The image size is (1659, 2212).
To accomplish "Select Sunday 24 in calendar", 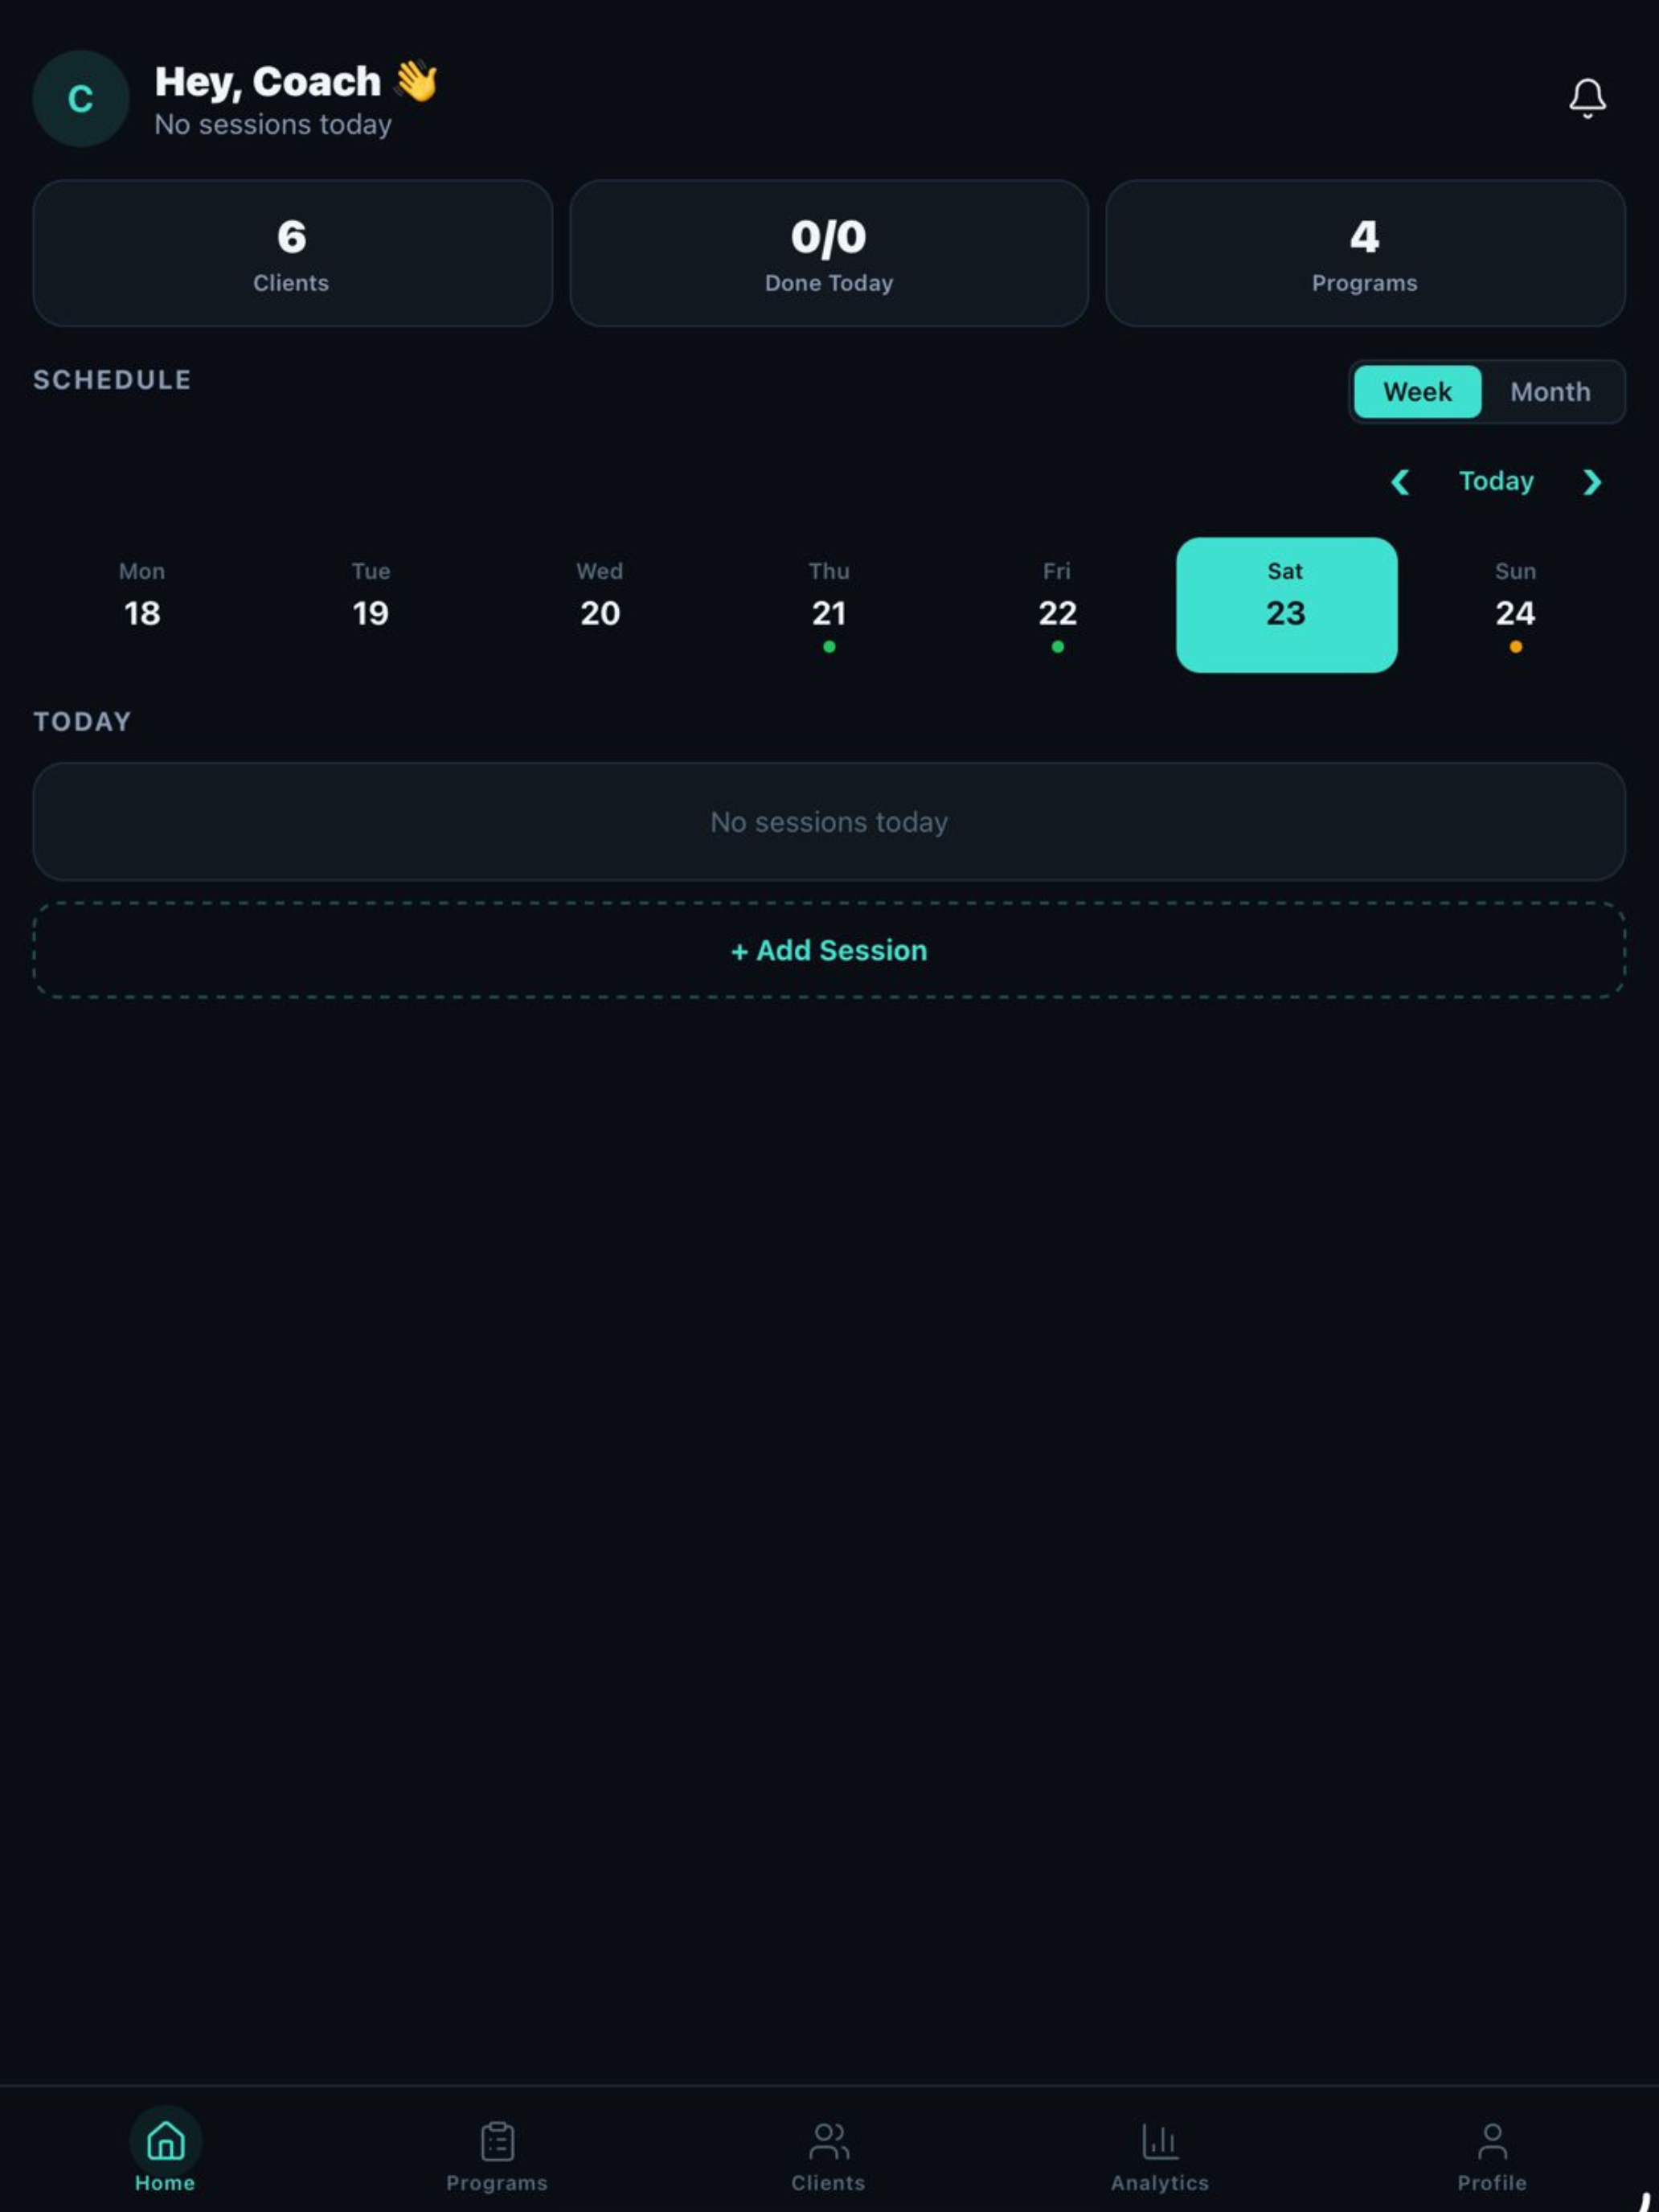I will 1515,605.
